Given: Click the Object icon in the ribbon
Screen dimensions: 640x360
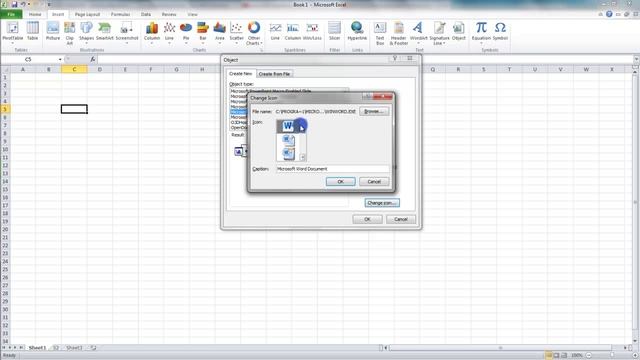Looking at the screenshot, I should pyautogui.click(x=459, y=31).
